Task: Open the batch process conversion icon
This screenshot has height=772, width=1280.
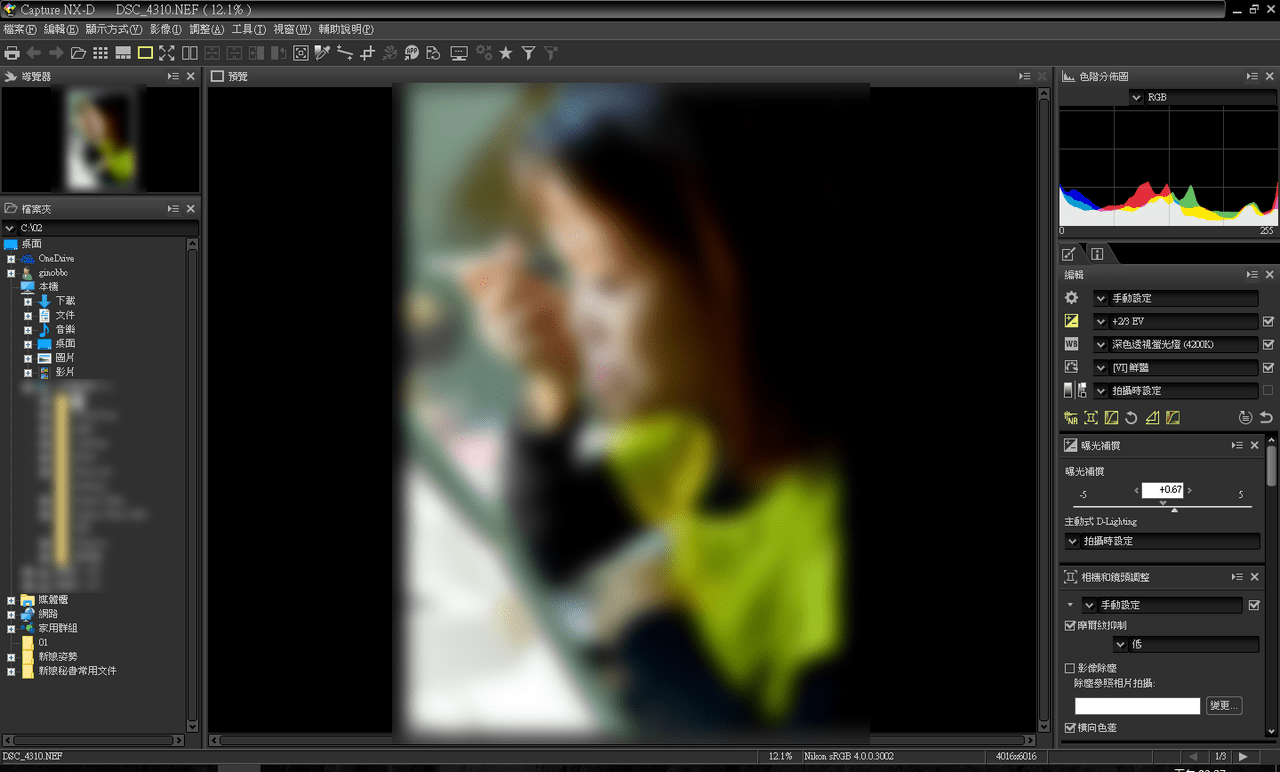Action: coord(434,53)
